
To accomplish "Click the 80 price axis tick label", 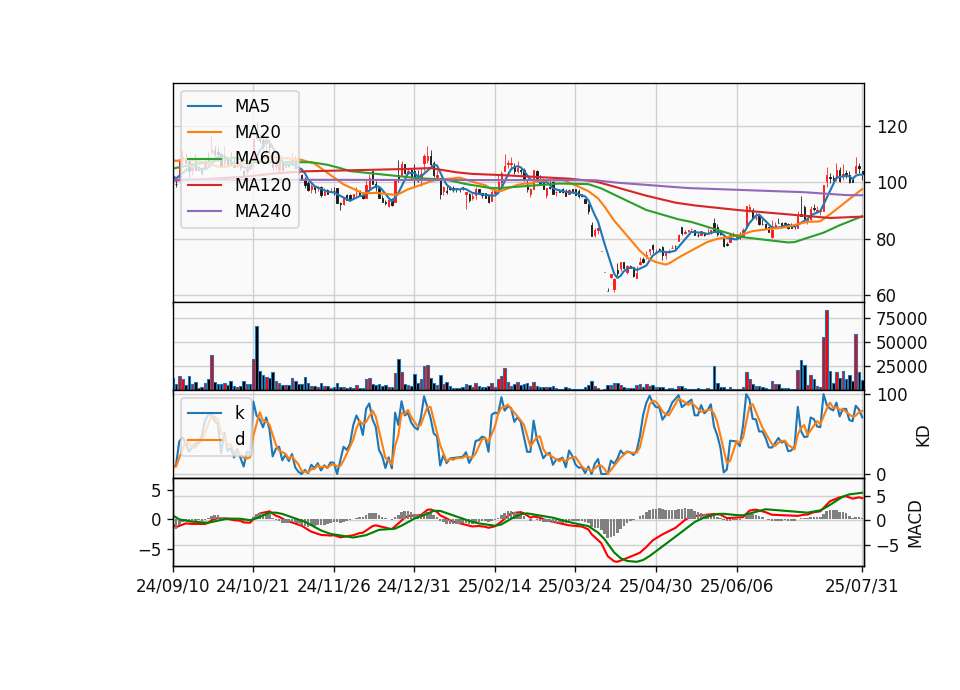I will click(x=887, y=239).
